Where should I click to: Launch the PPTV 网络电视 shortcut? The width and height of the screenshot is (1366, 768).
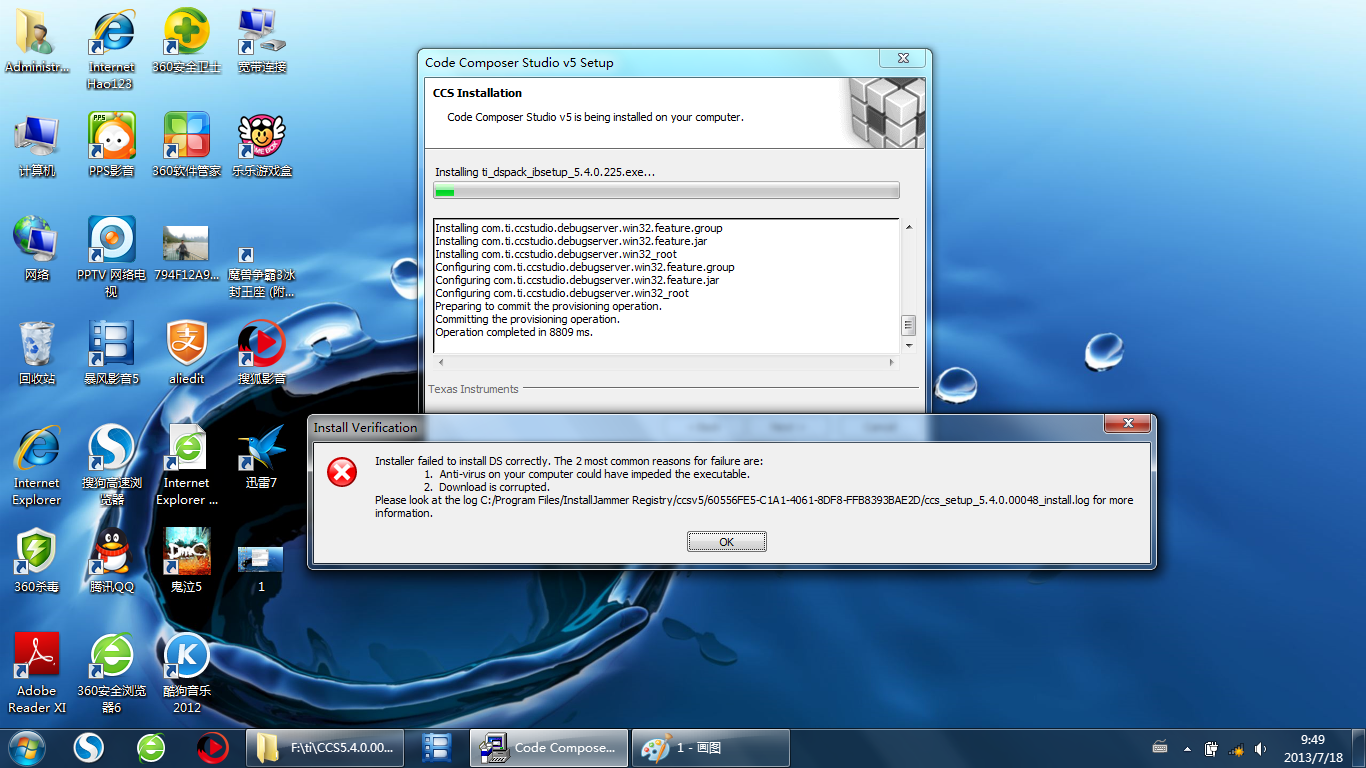pos(111,257)
